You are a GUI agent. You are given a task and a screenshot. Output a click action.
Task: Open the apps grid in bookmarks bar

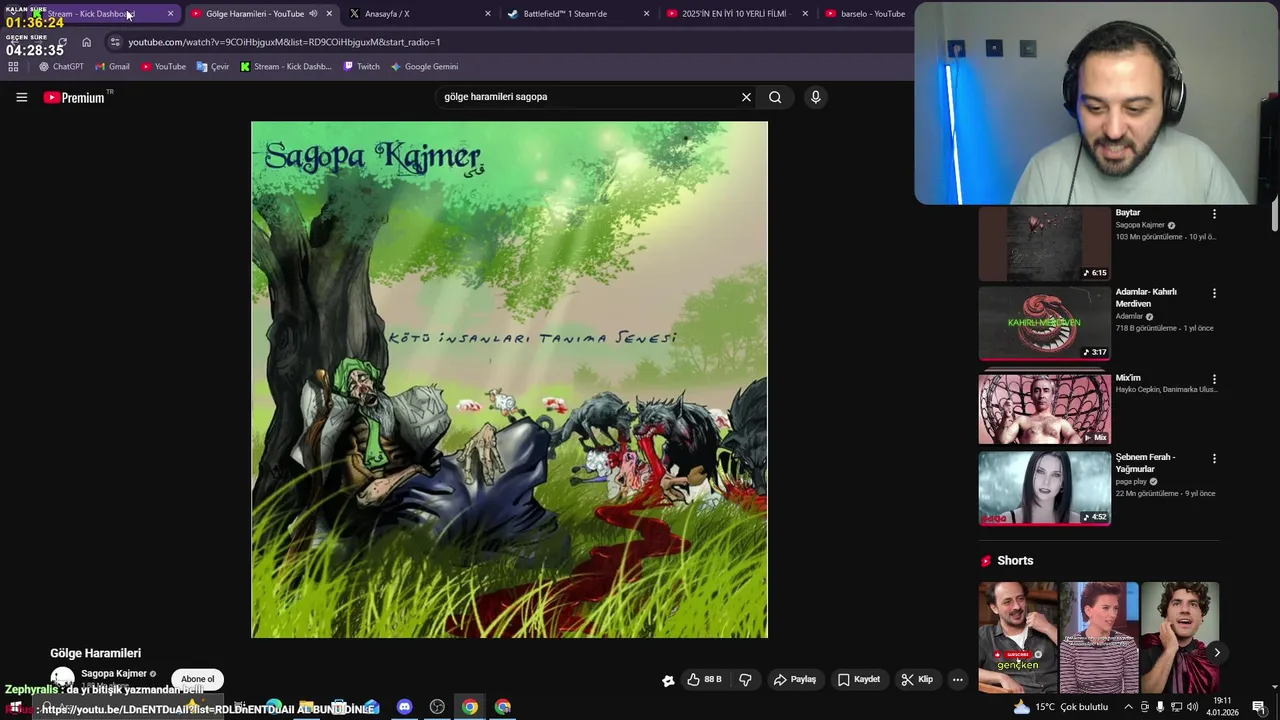13,67
